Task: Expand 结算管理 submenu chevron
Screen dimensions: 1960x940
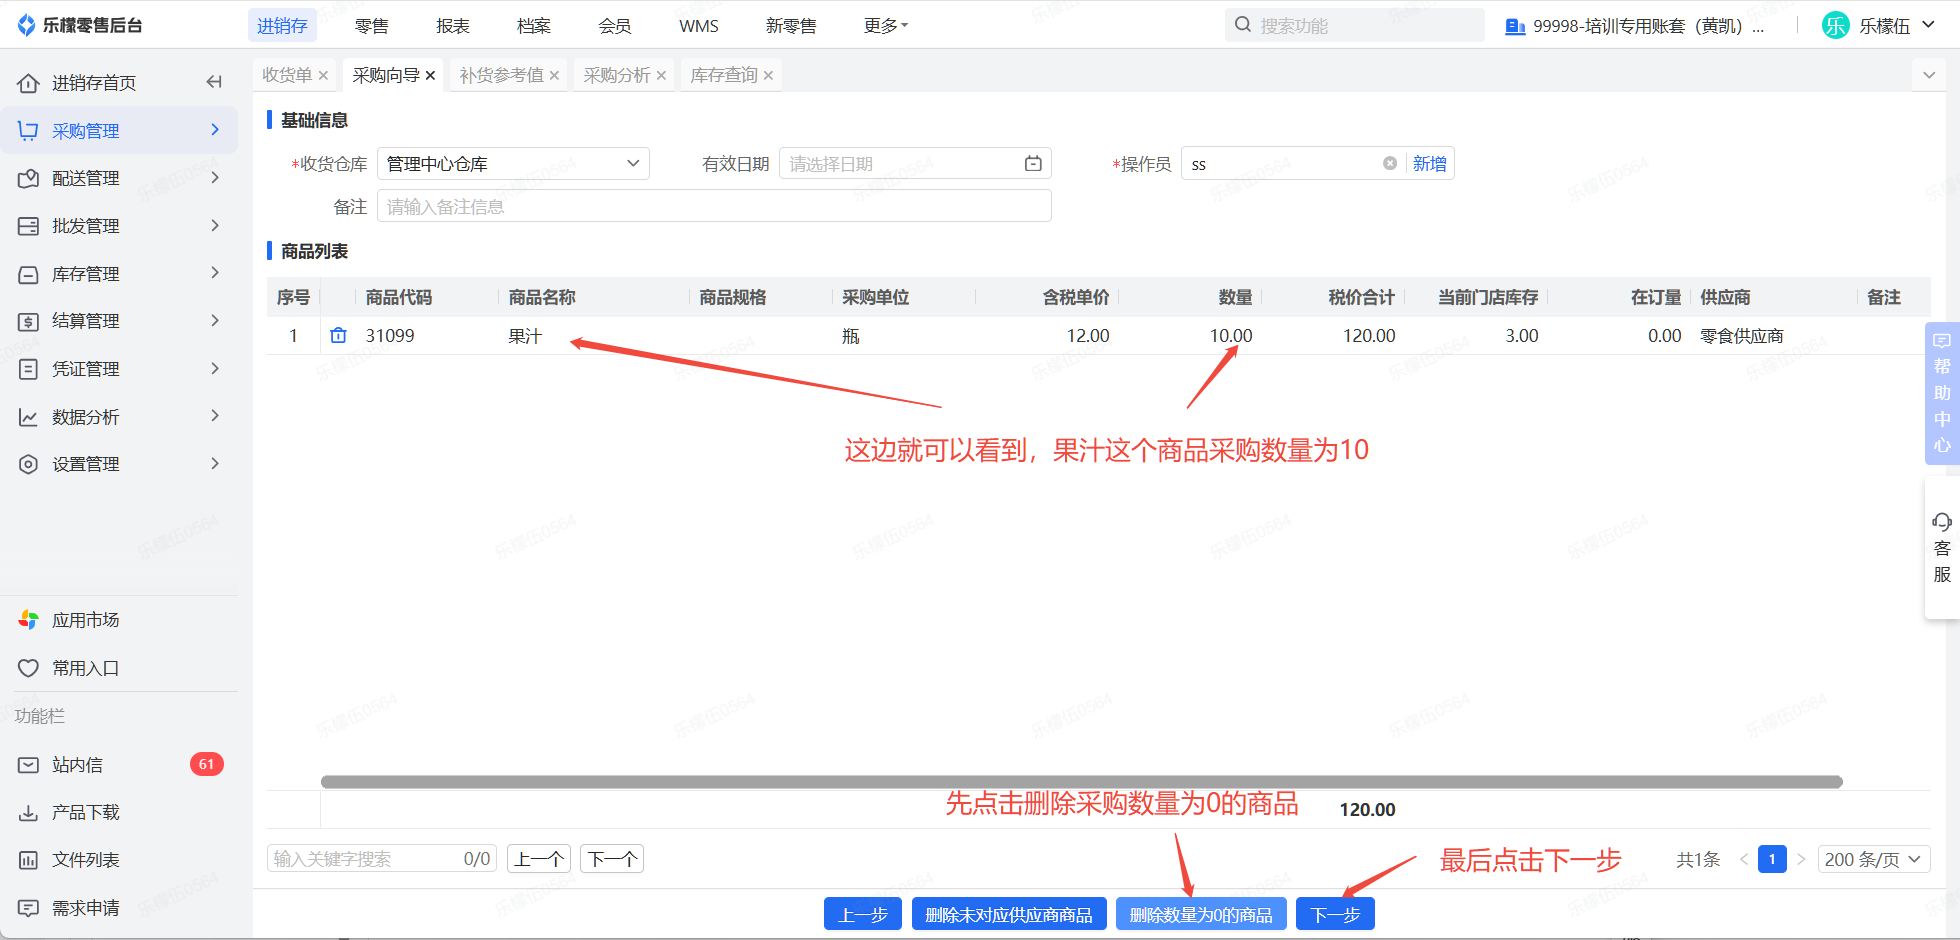Action: (x=215, y=321)
